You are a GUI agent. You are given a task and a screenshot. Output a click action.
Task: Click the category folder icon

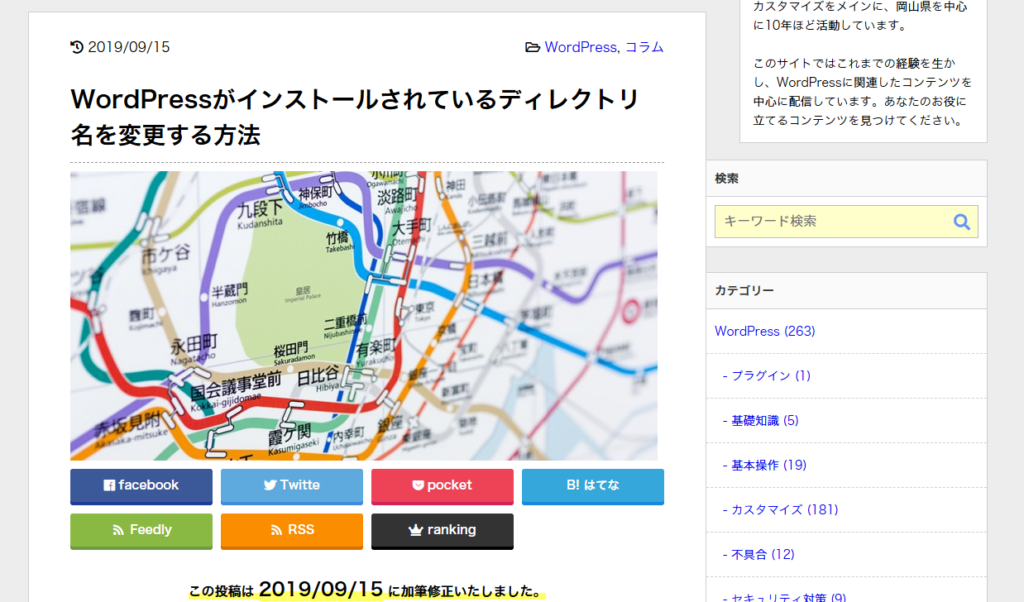tap(533, 47)
